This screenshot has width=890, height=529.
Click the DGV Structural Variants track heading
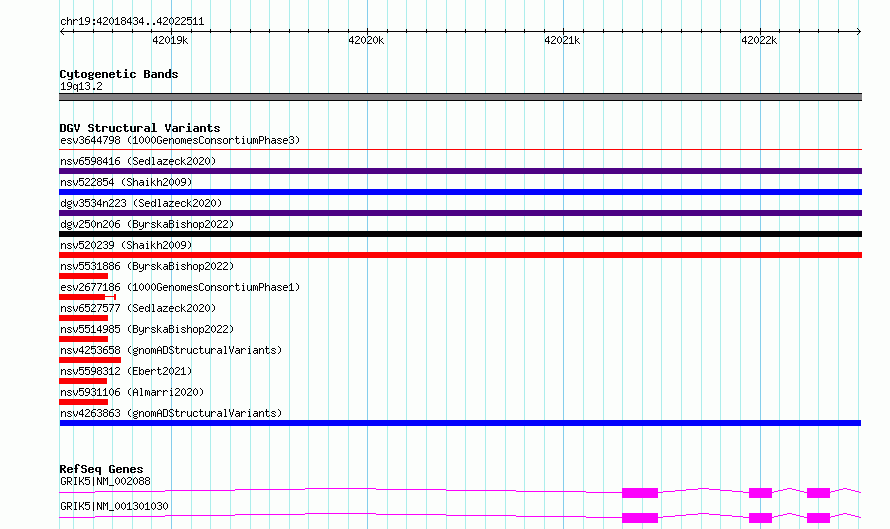140,128
